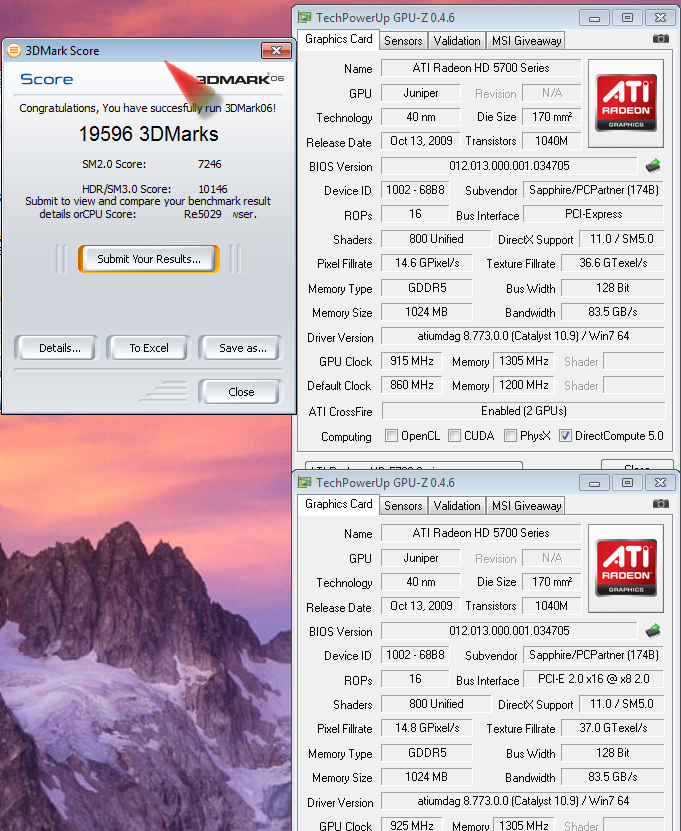Viewport: 681px width, 831px height.
Task: Toggle the PhysX checkbox in upper GPU-Z
Action: pos(510,436)
